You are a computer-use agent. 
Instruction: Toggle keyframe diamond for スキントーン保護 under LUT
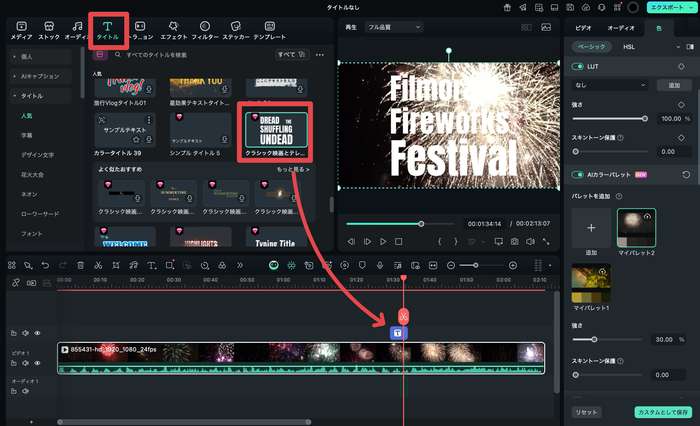[681, 138]
